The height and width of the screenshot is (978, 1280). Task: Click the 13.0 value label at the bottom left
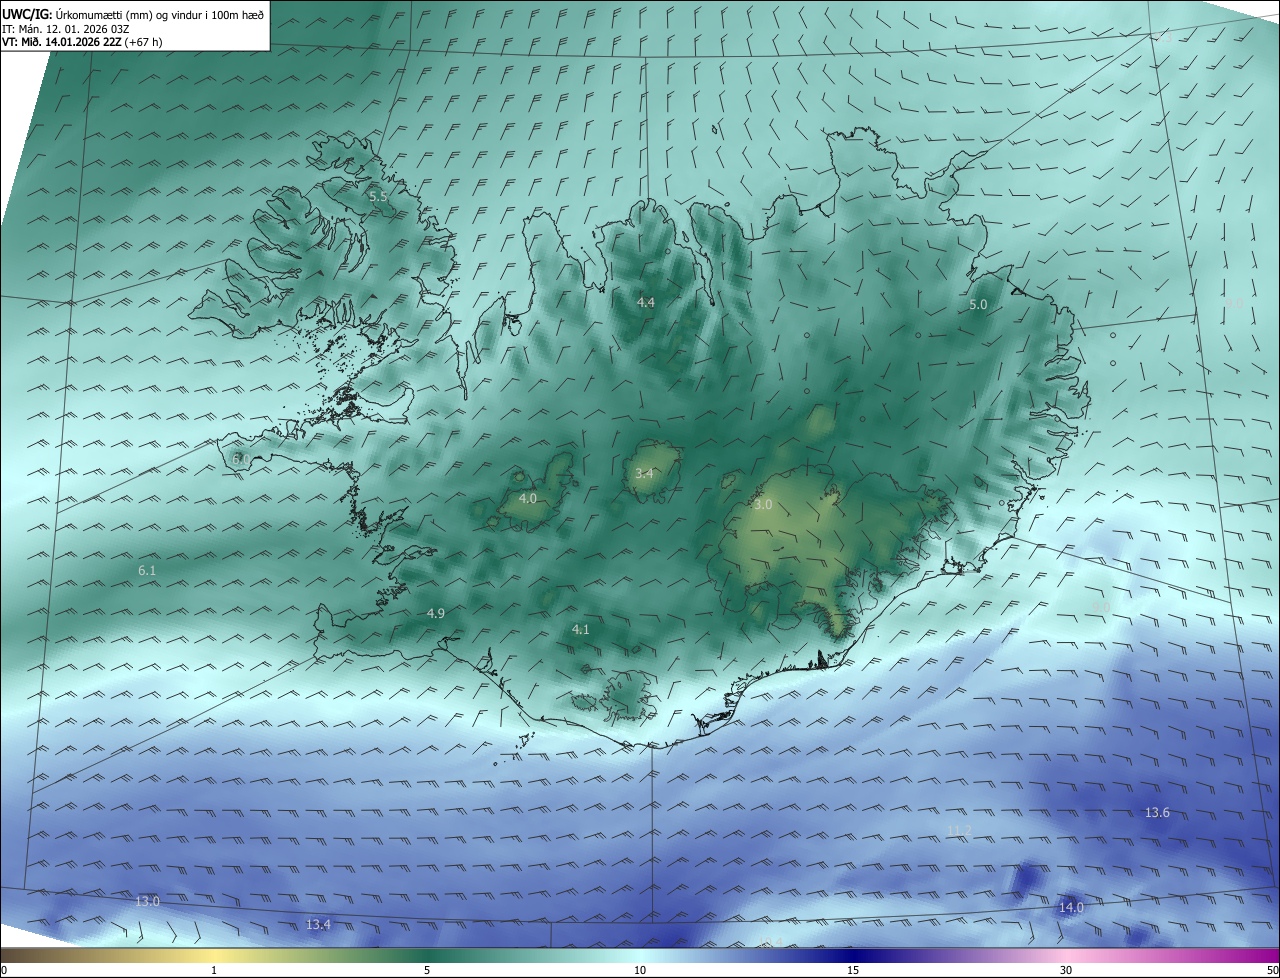[147, 901]
